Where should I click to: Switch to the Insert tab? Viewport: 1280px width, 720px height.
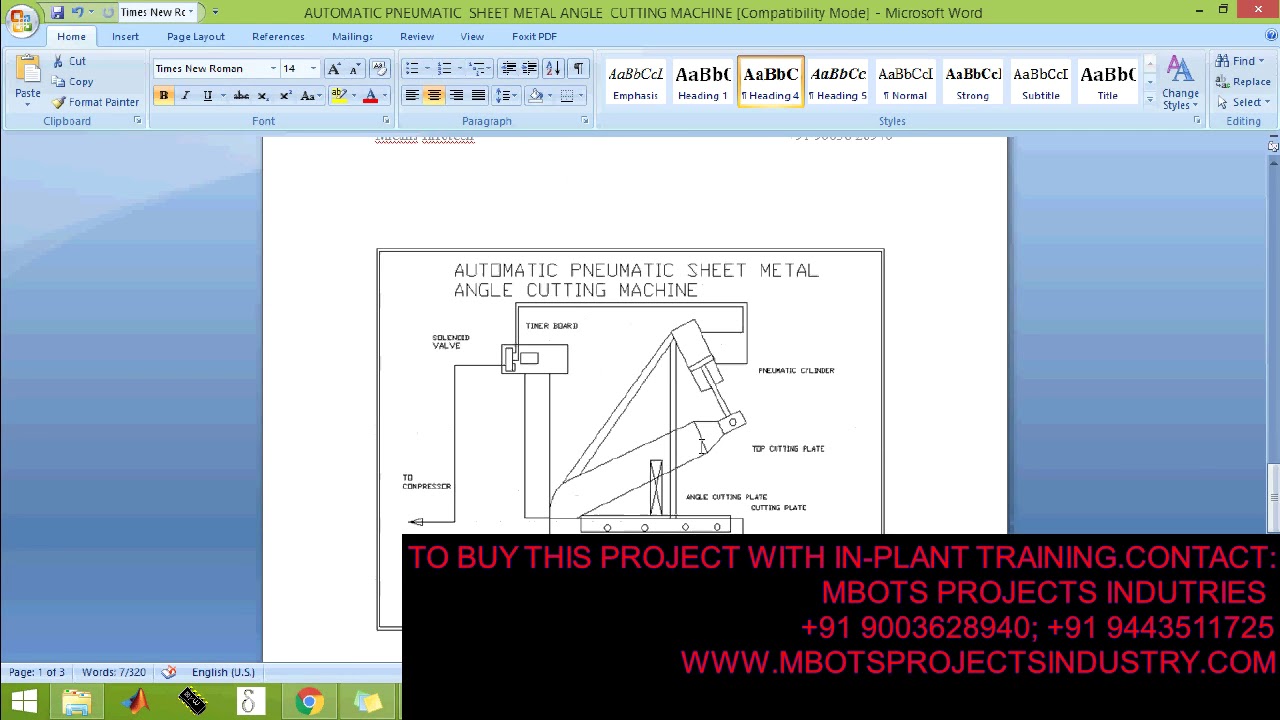pyautogui.click(x=125, y=37)
